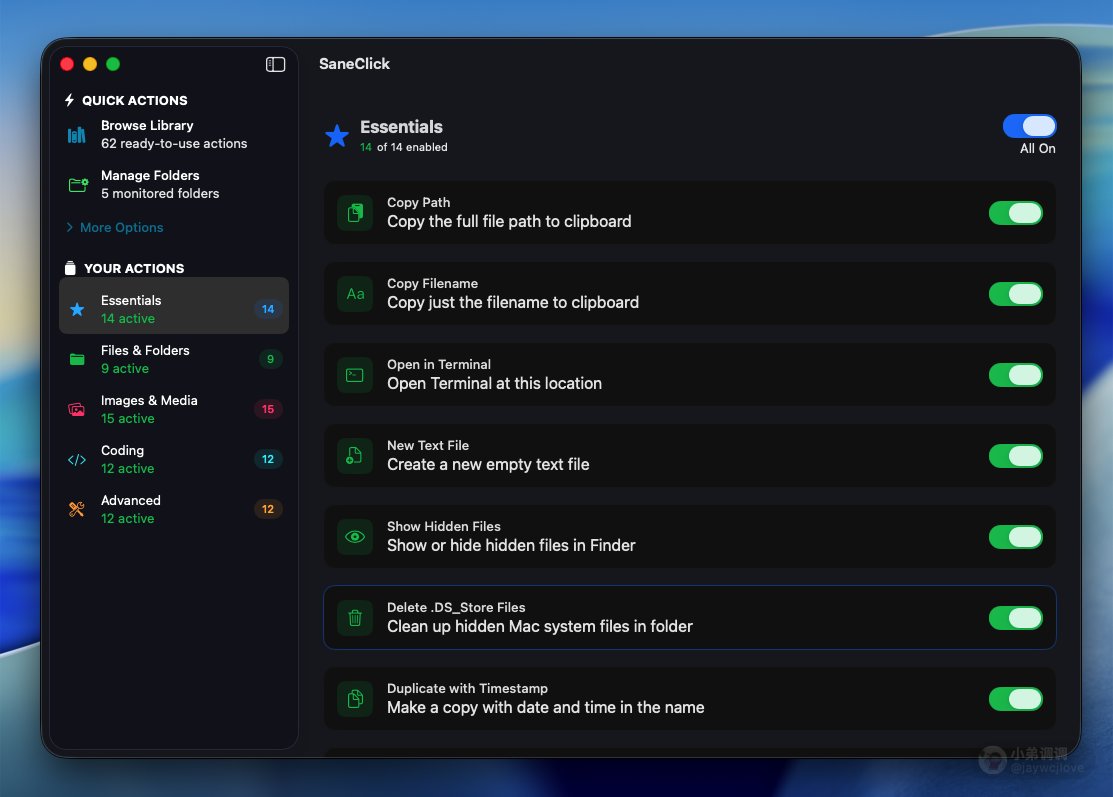Turn off Show Hidden Files toggle

[1016, 537]
